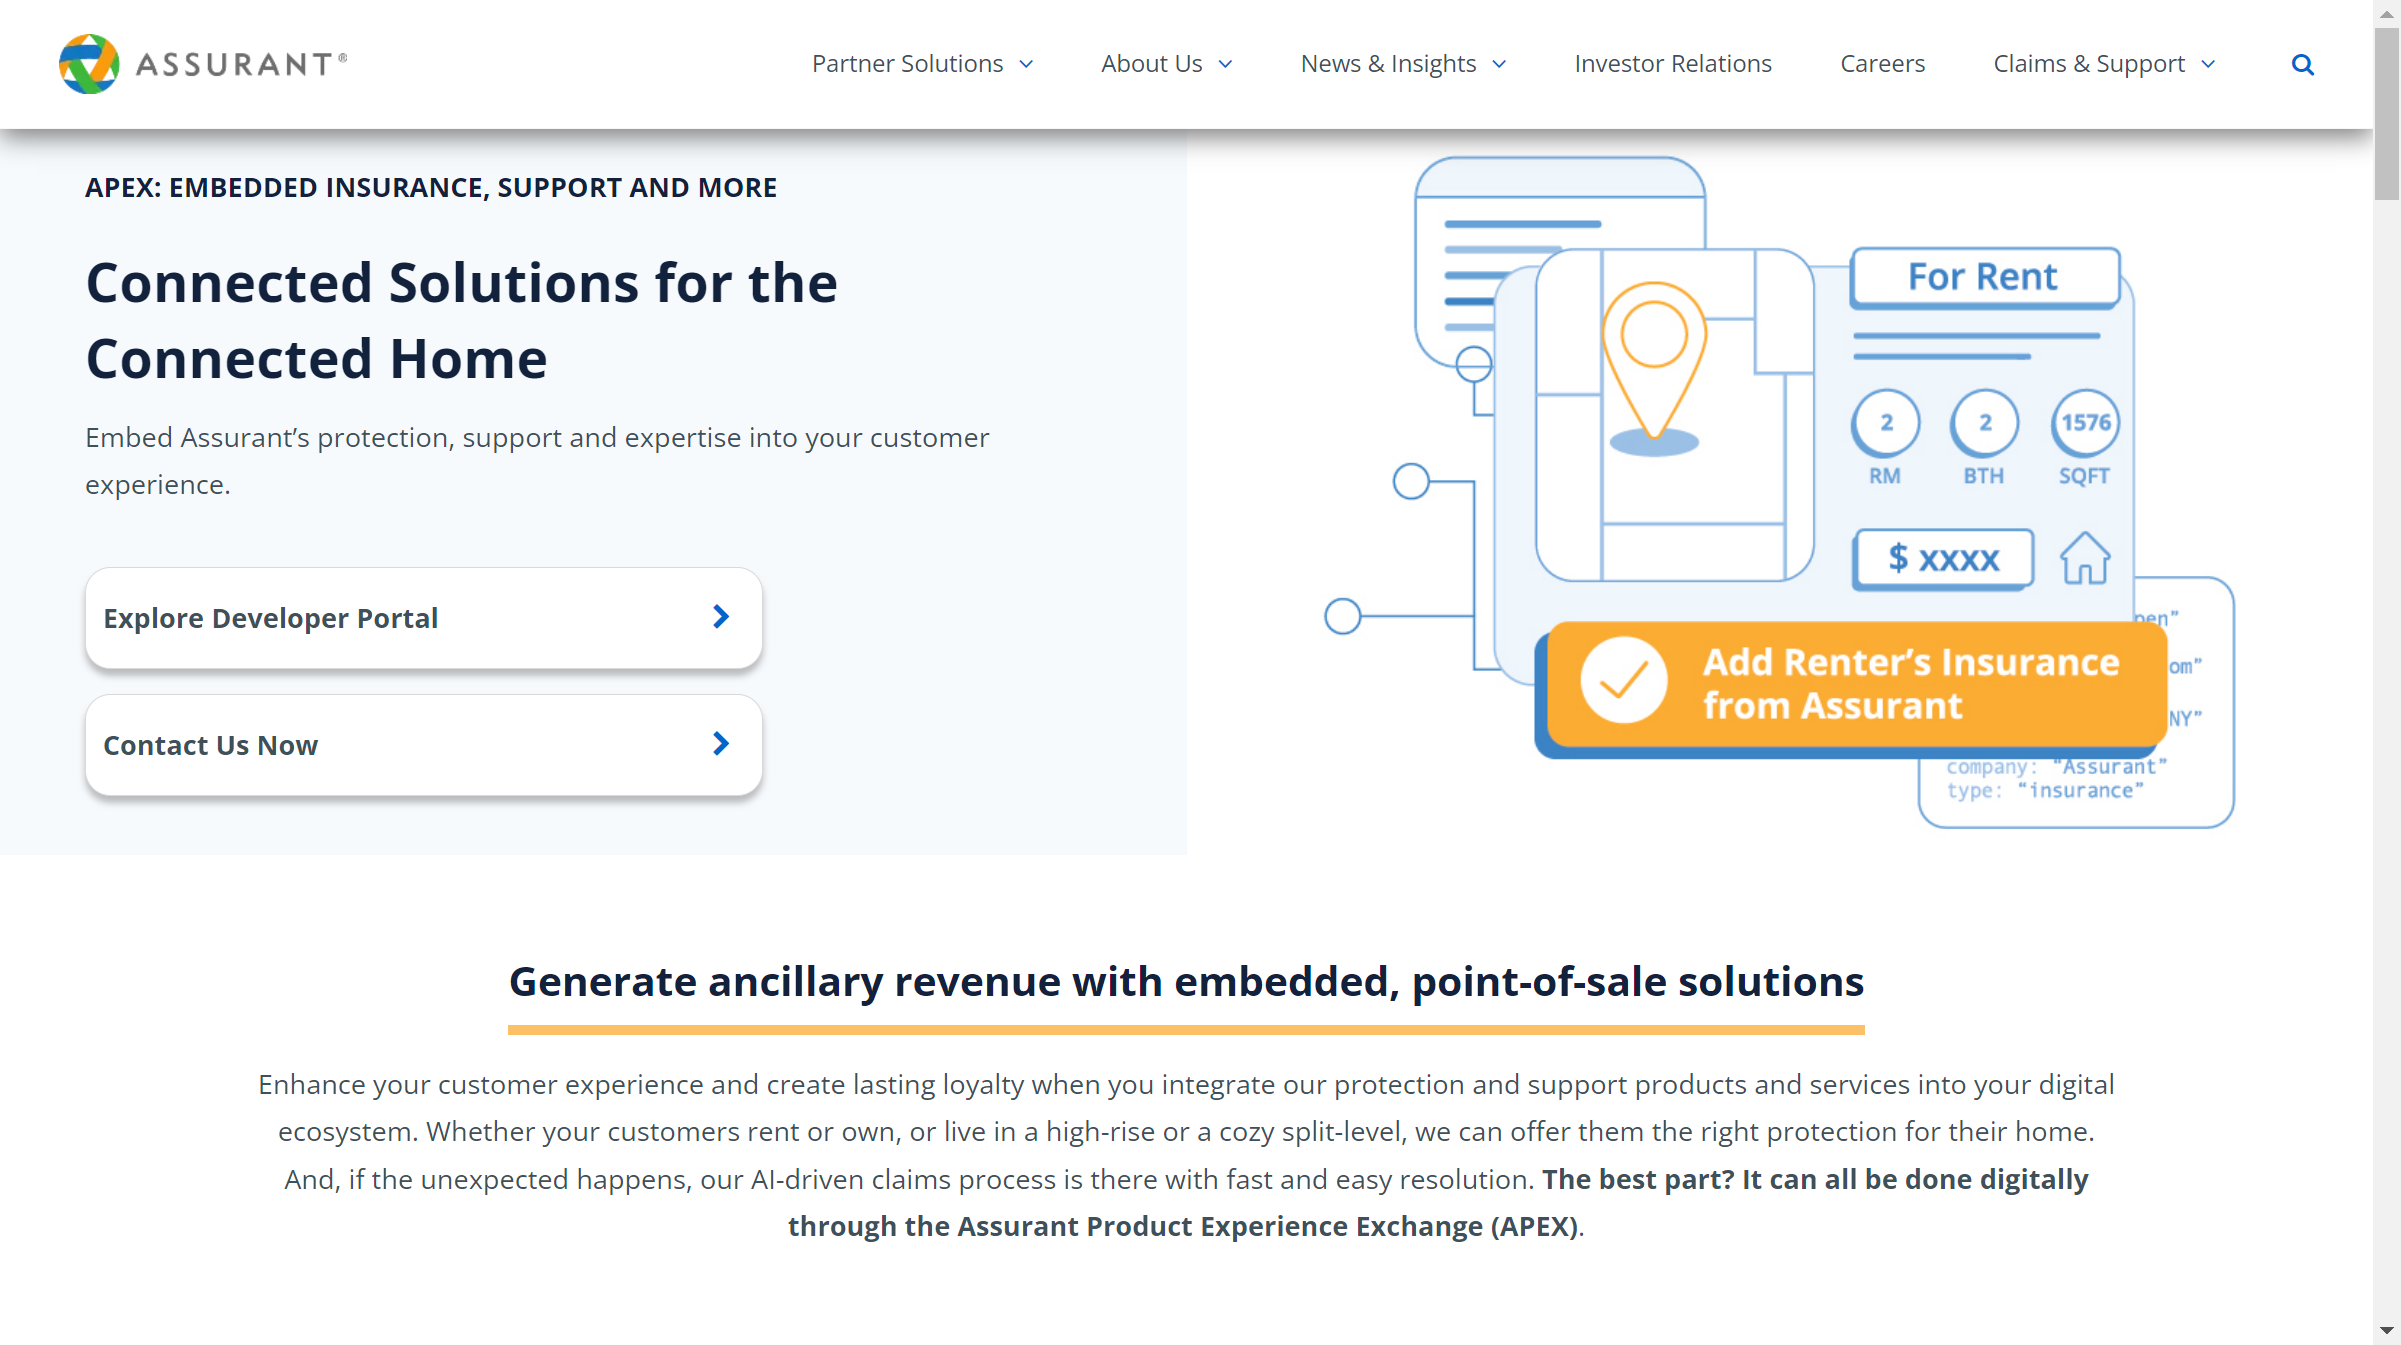The height and width of the screenshot is (1345, 2401).
Task: Click the For Rent label box
Action: [1983, 277]
